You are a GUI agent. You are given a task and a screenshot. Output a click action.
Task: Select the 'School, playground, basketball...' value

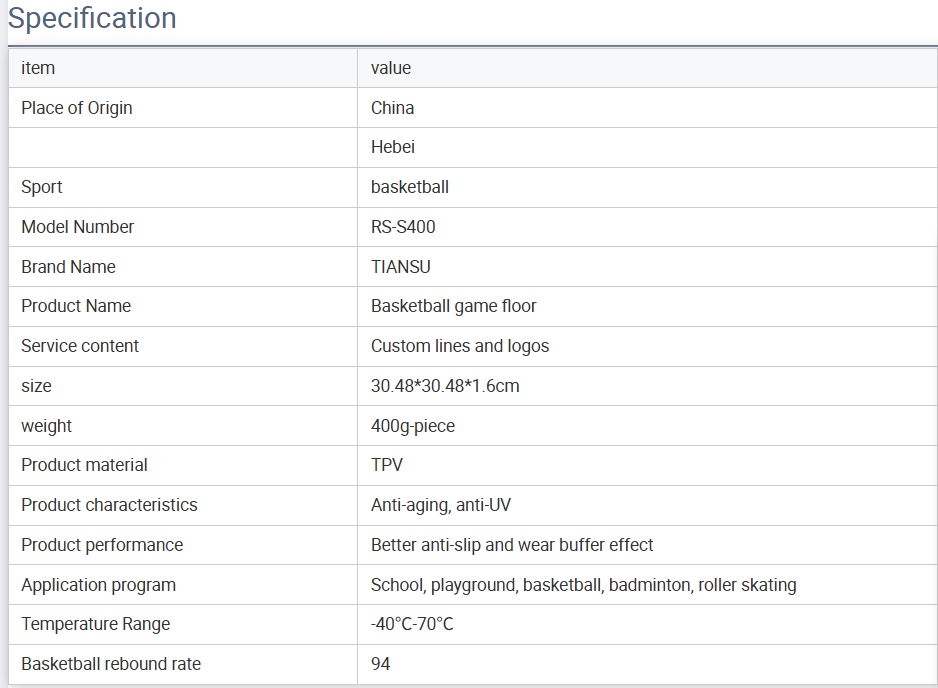(x=584, y=585)
